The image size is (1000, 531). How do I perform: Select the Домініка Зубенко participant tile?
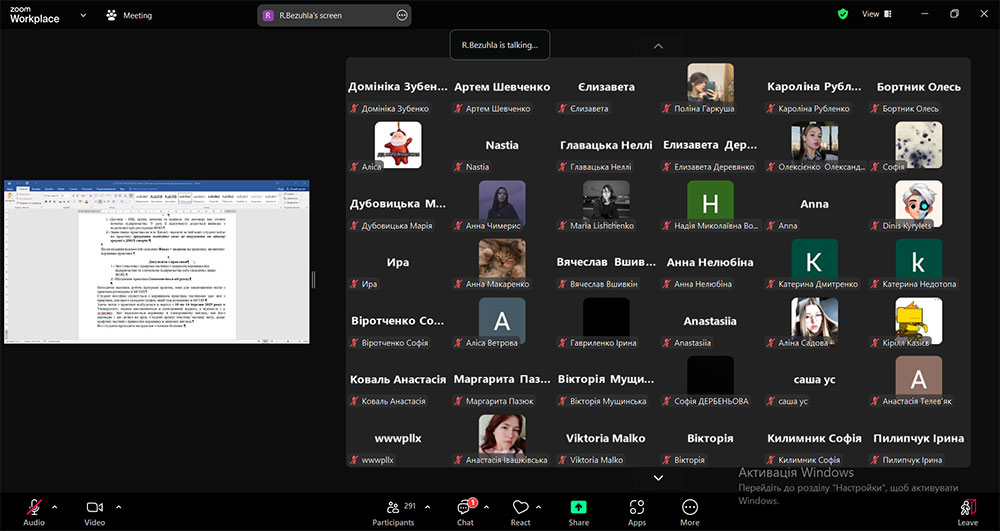pos(398,88)
